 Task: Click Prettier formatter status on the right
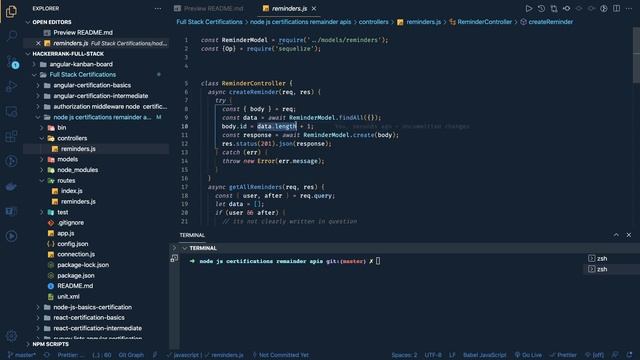tap(563, 355)
